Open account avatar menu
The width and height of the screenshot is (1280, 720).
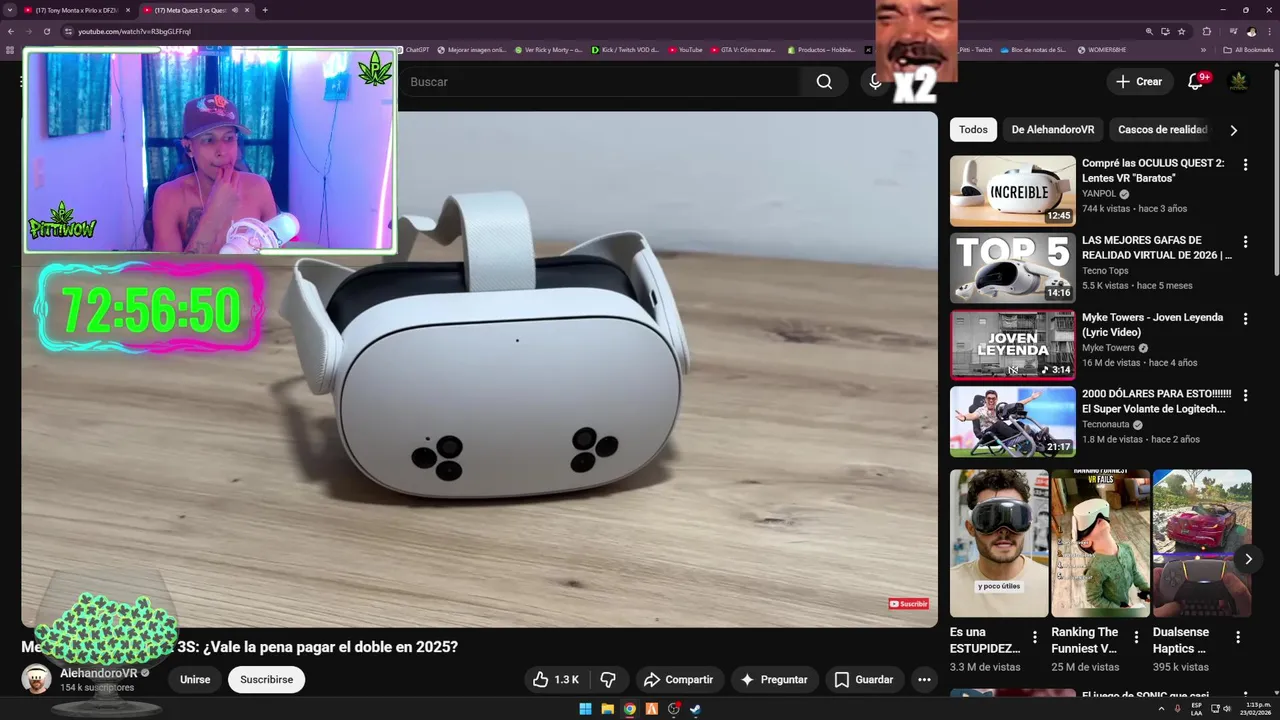click(1238, 82)
